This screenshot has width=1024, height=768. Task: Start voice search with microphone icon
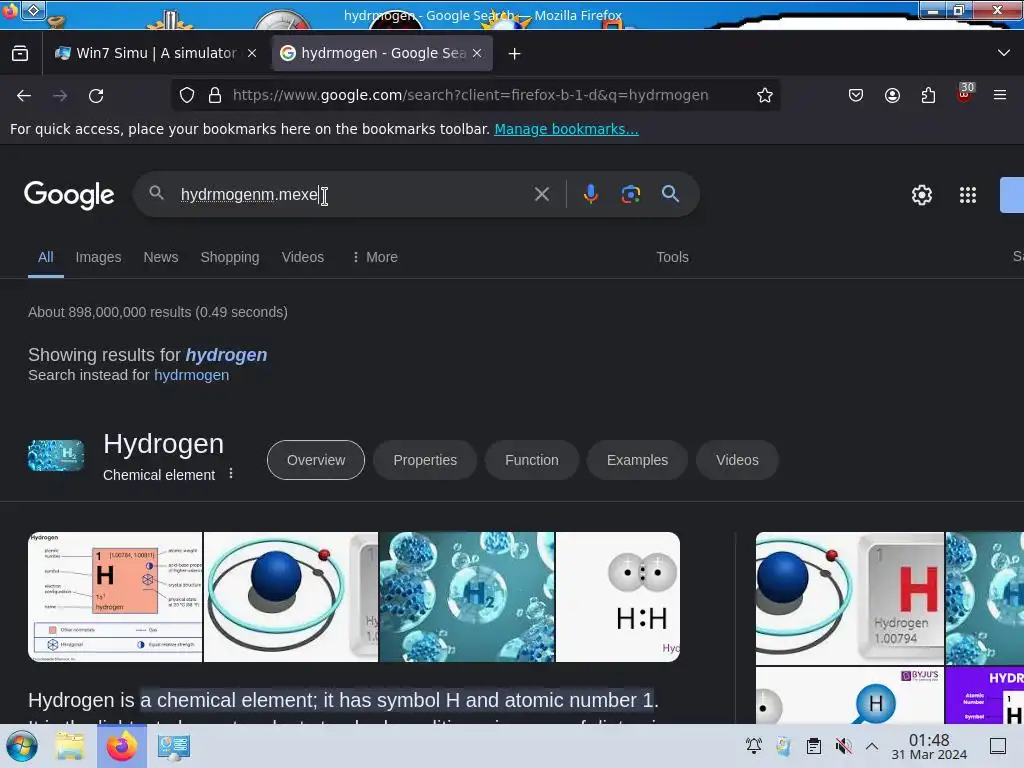tap(590, 194)
